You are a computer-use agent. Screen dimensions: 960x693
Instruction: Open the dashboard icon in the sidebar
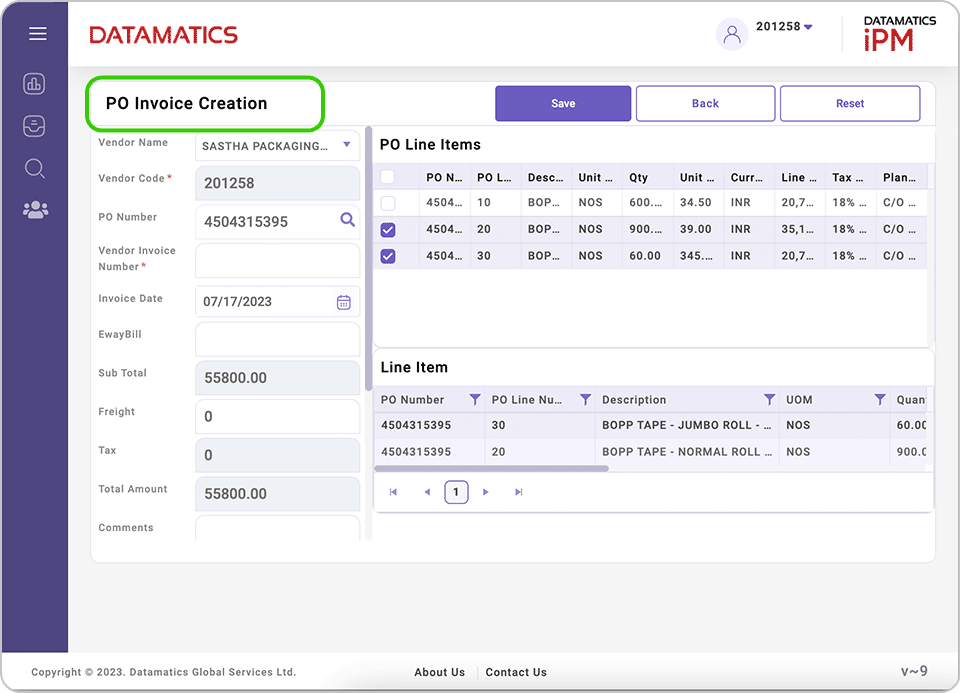click(x=34, y=83)
